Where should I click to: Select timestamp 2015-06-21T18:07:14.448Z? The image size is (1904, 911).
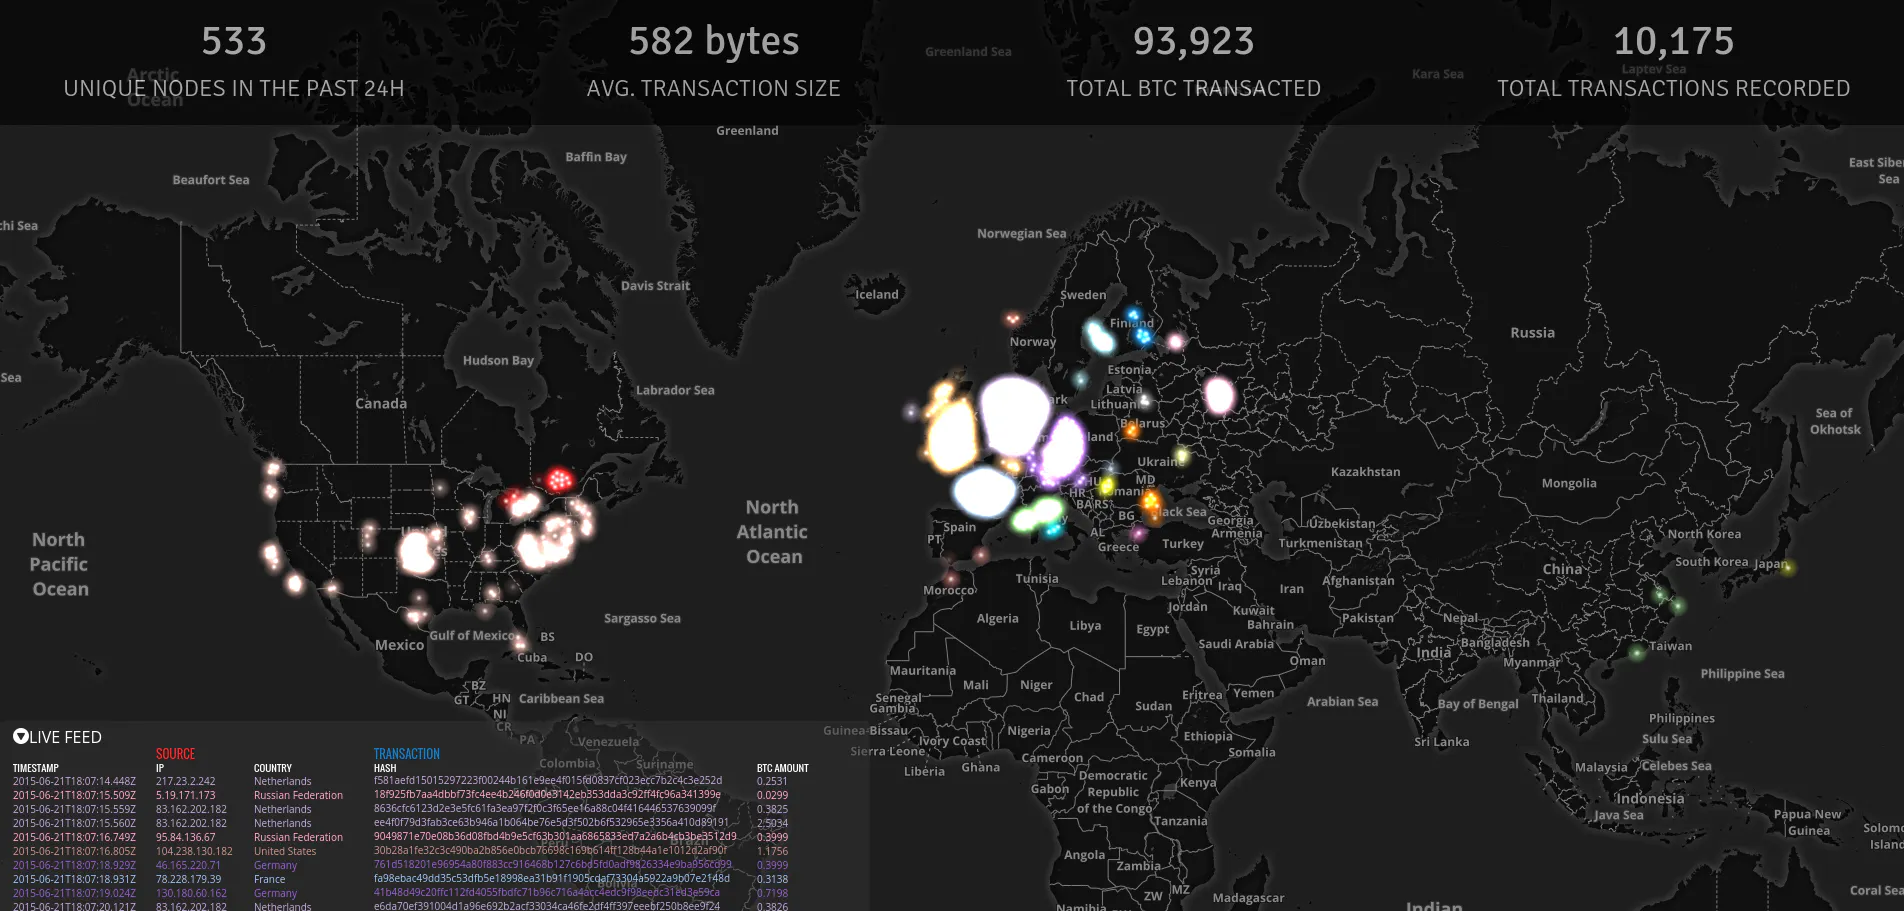(74, 781)
